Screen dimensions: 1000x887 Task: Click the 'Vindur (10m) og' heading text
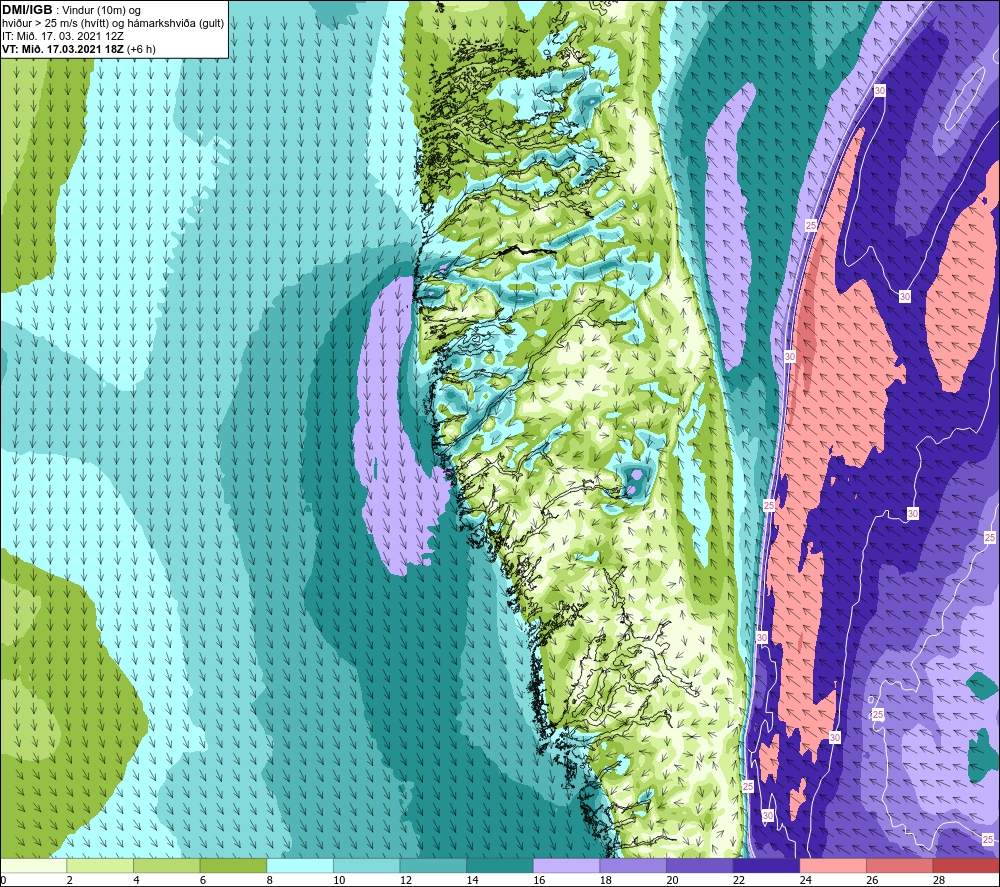tap(102, 11)
